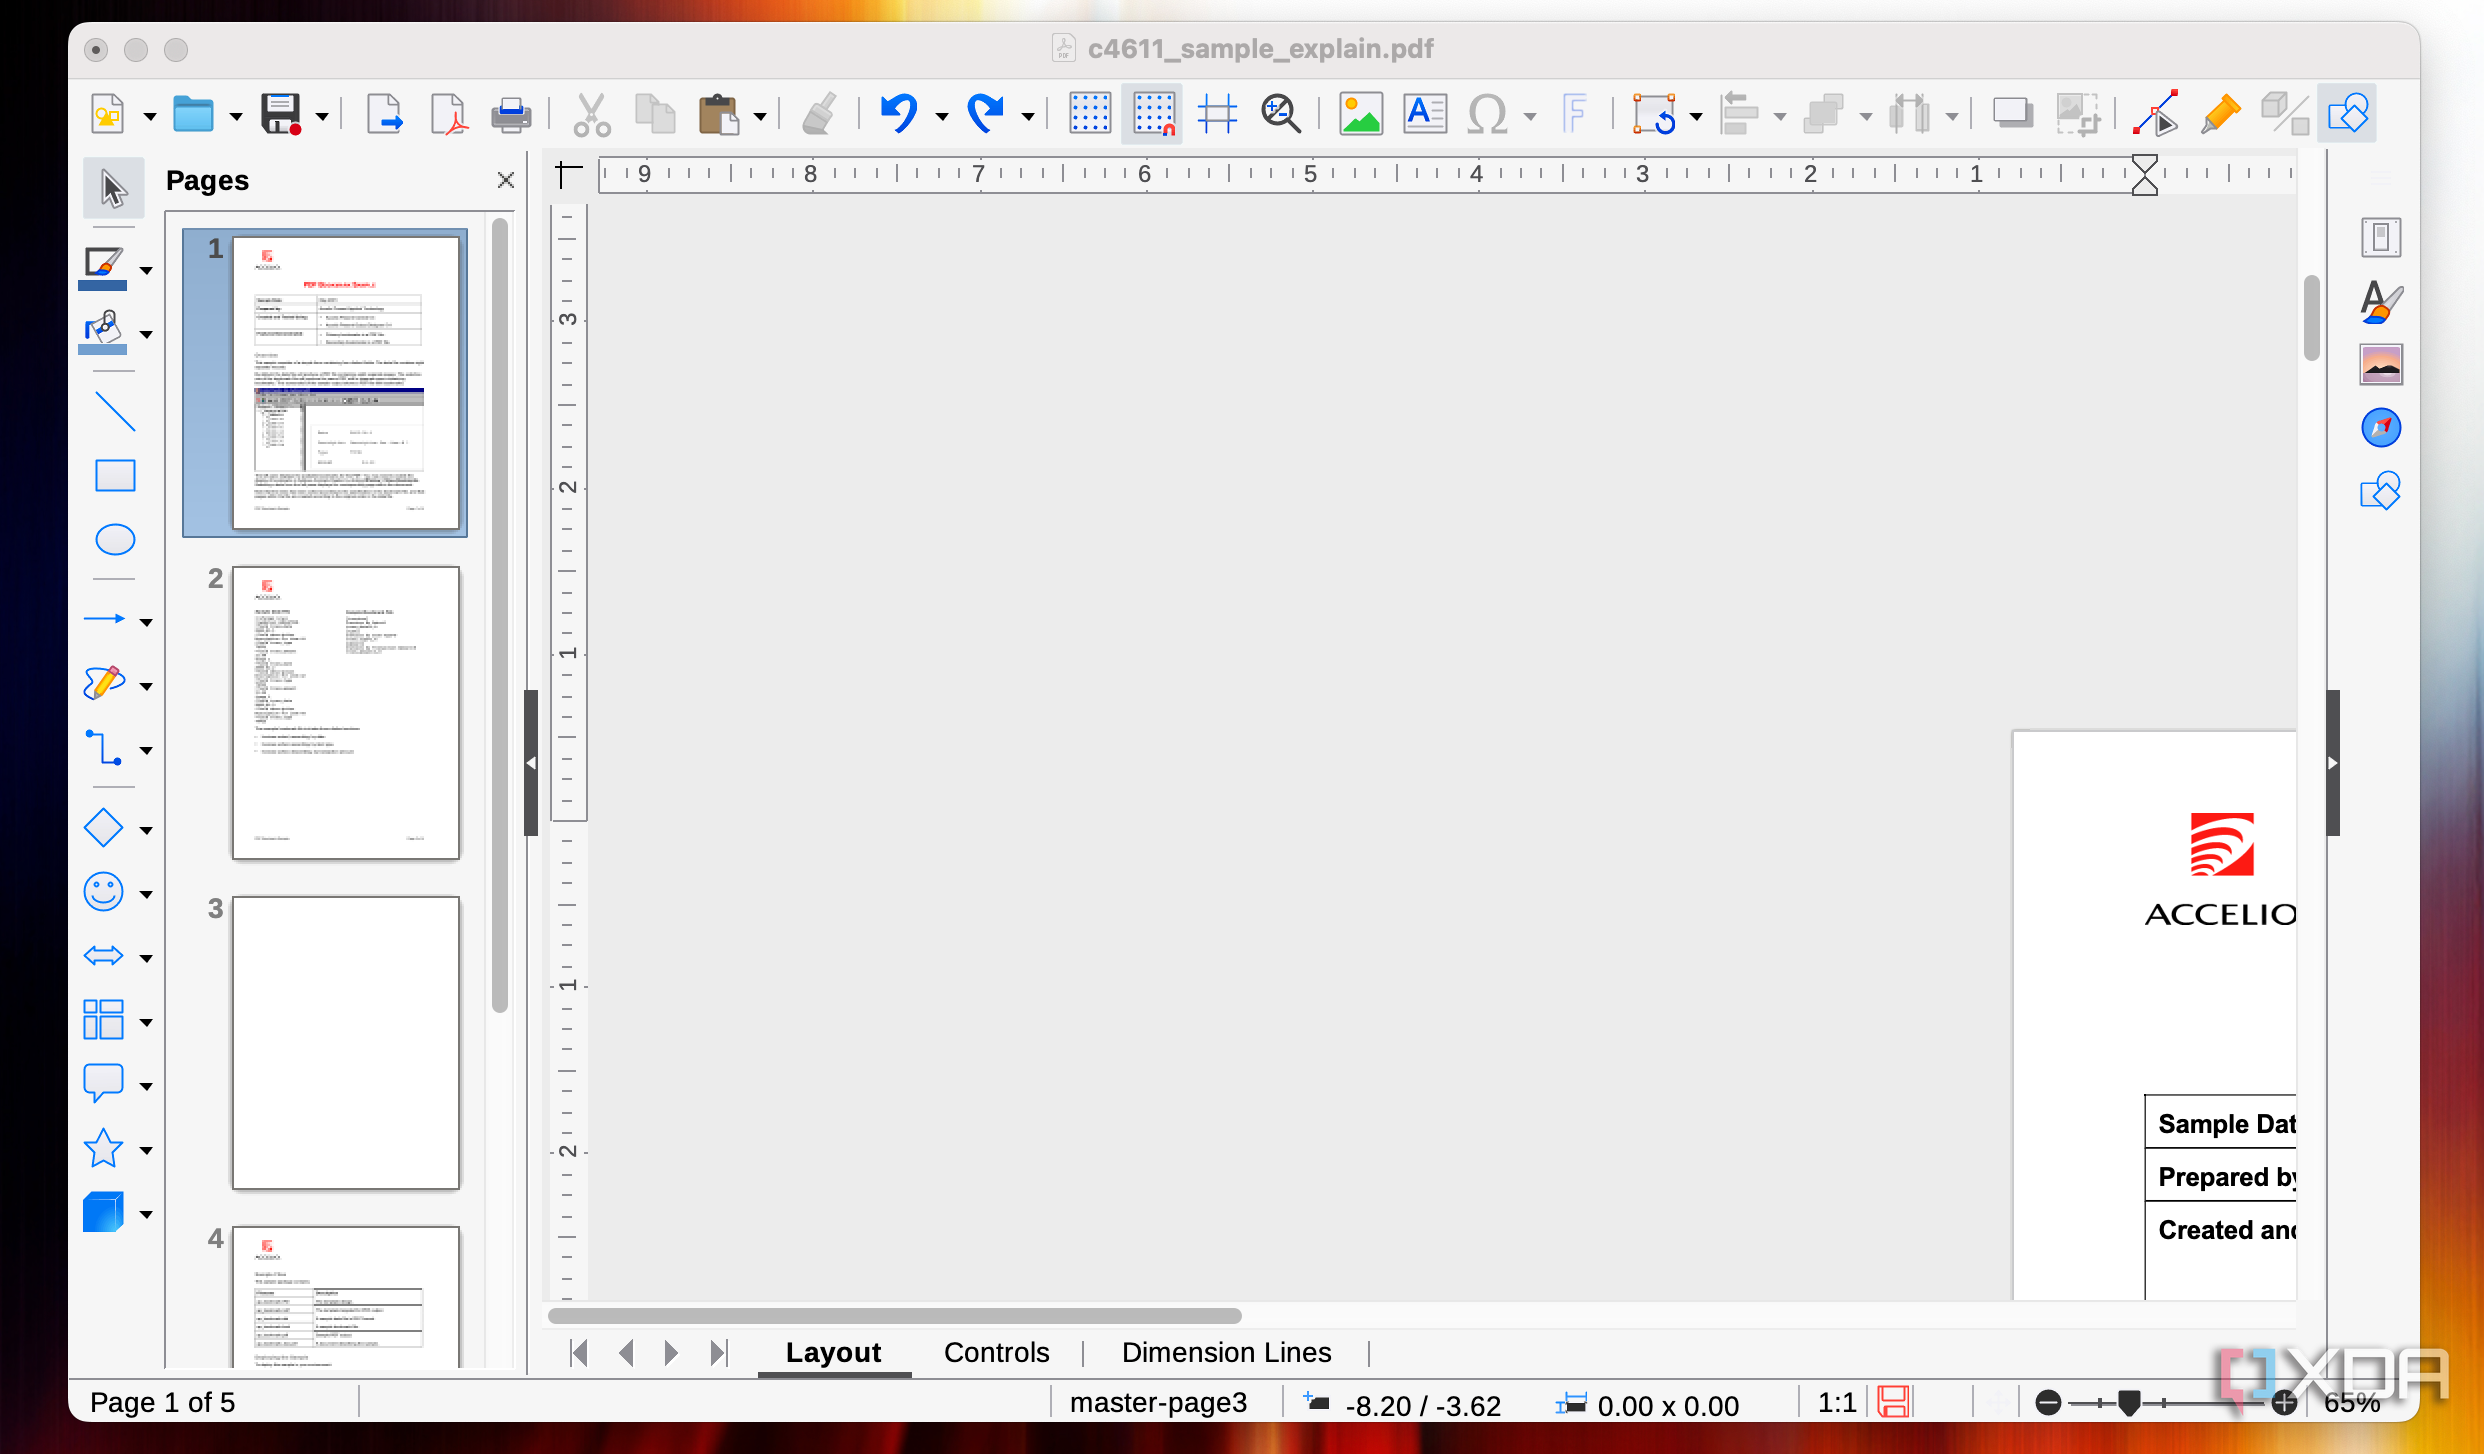Select page 2 thumbnail

coord(345,713)
